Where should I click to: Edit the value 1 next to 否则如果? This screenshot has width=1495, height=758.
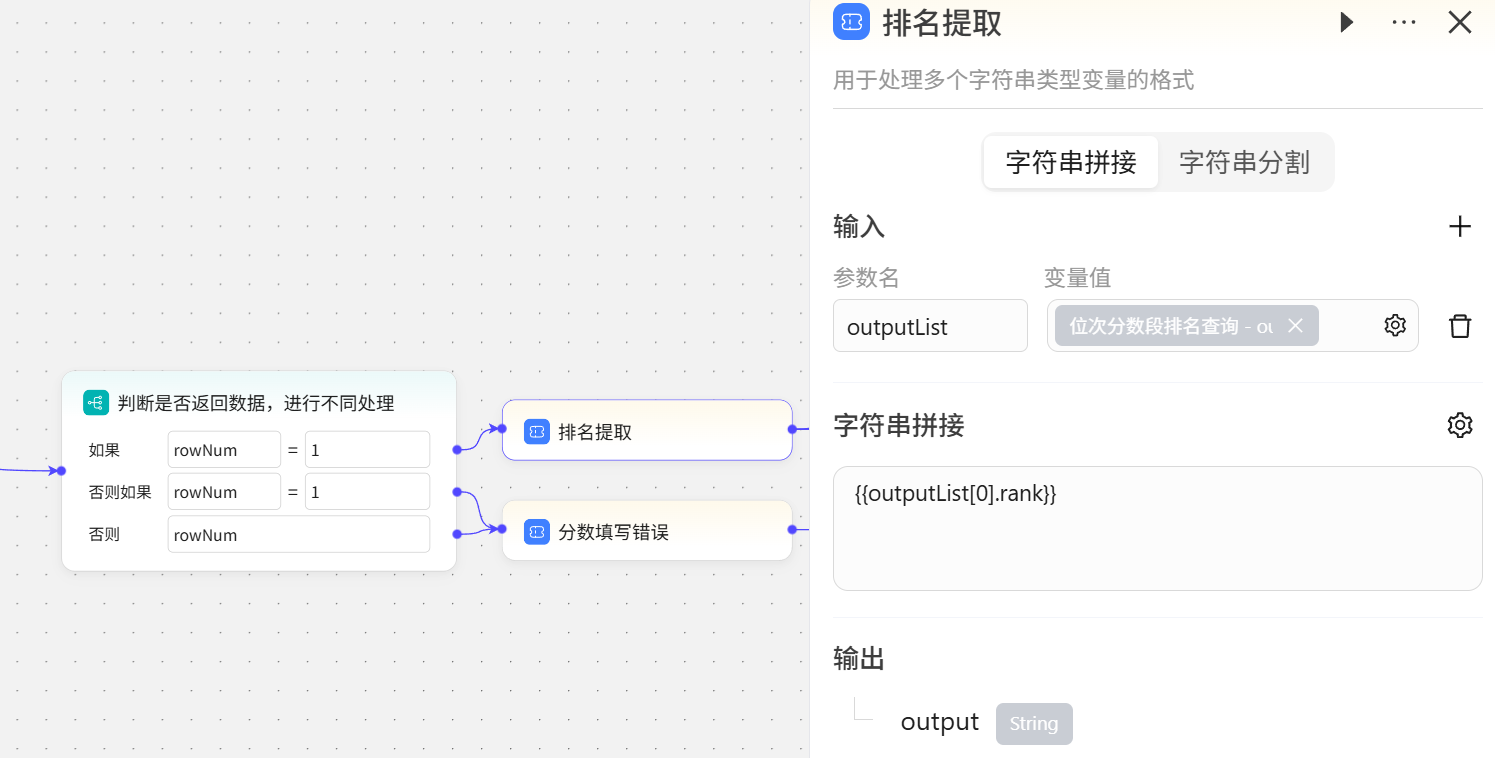click(x=367, y=491)
